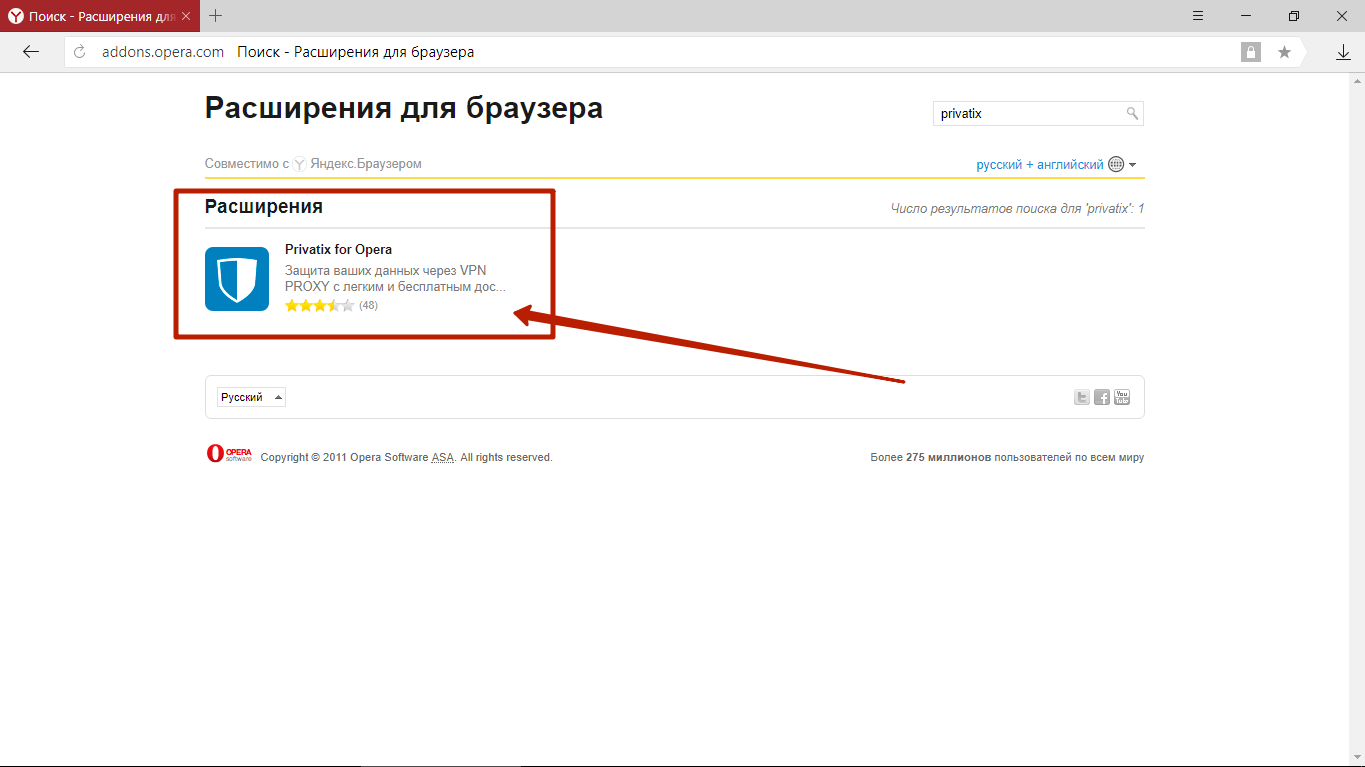Click the Расширения для браузера heading

[404, 108]
